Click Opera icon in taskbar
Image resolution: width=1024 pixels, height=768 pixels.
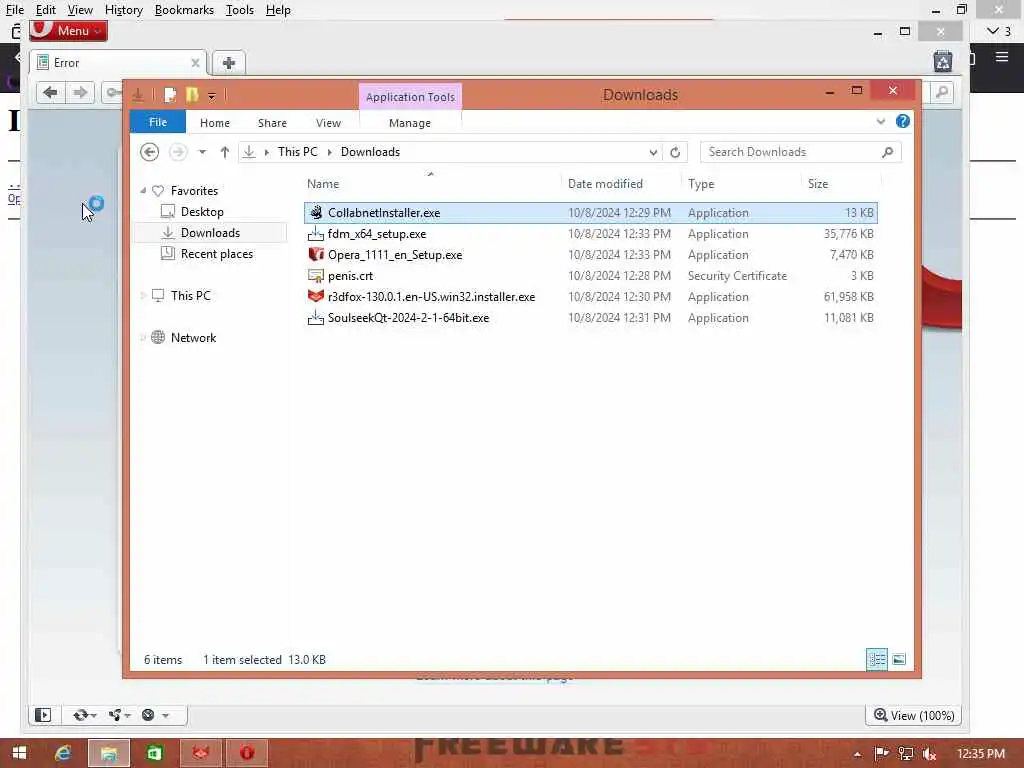[246, 754]
